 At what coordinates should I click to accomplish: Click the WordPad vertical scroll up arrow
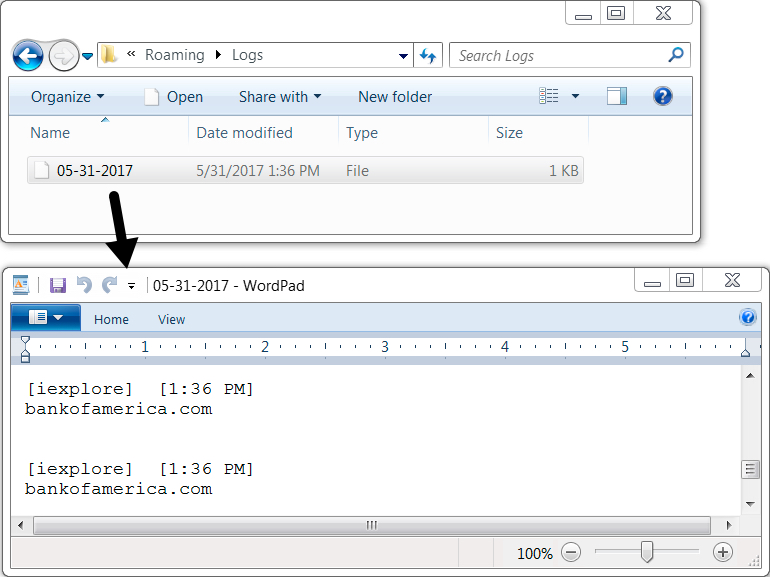750,376
